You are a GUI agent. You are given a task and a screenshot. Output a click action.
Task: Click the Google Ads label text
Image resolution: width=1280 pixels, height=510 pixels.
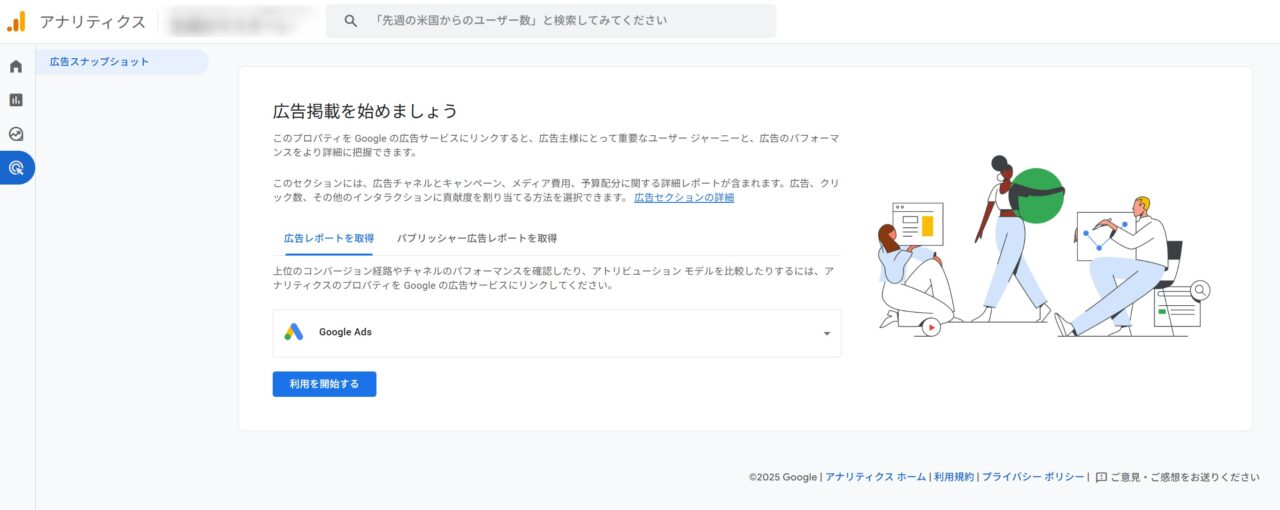(x=345, y=332)
